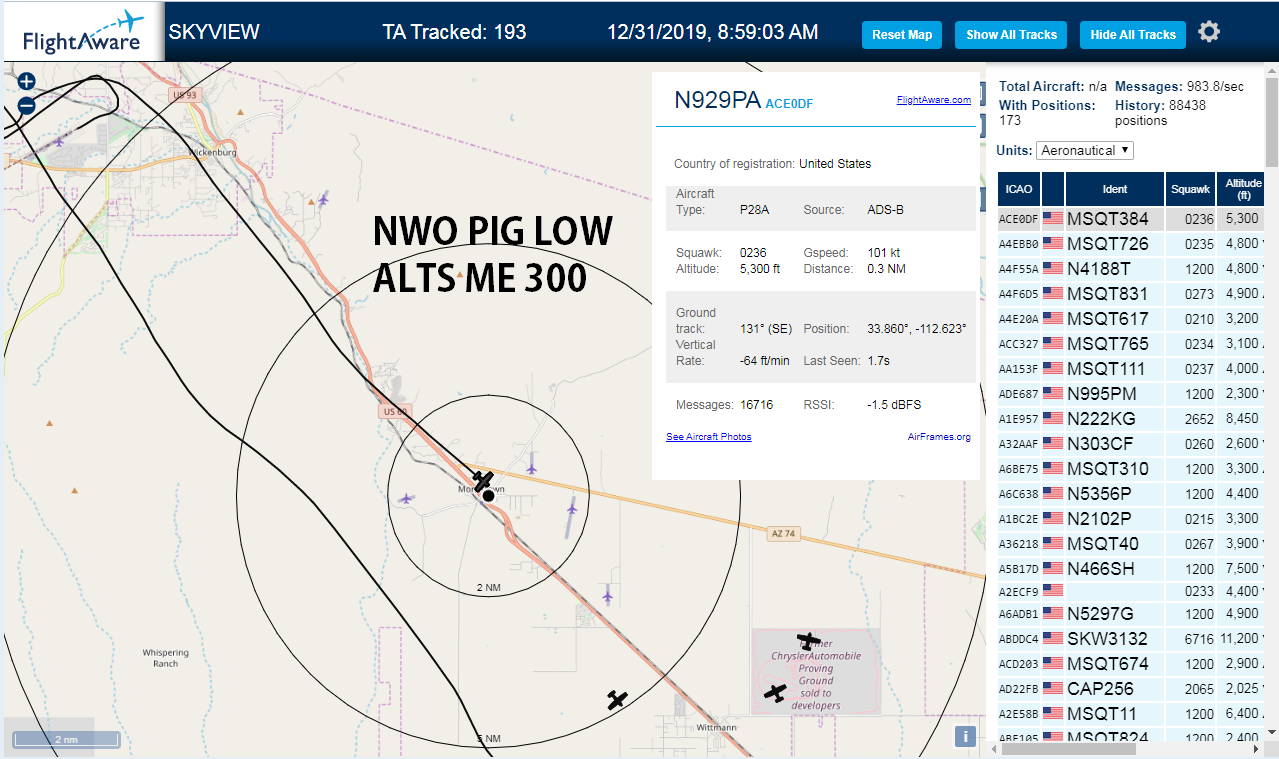Open the map info button

[965, 736]
